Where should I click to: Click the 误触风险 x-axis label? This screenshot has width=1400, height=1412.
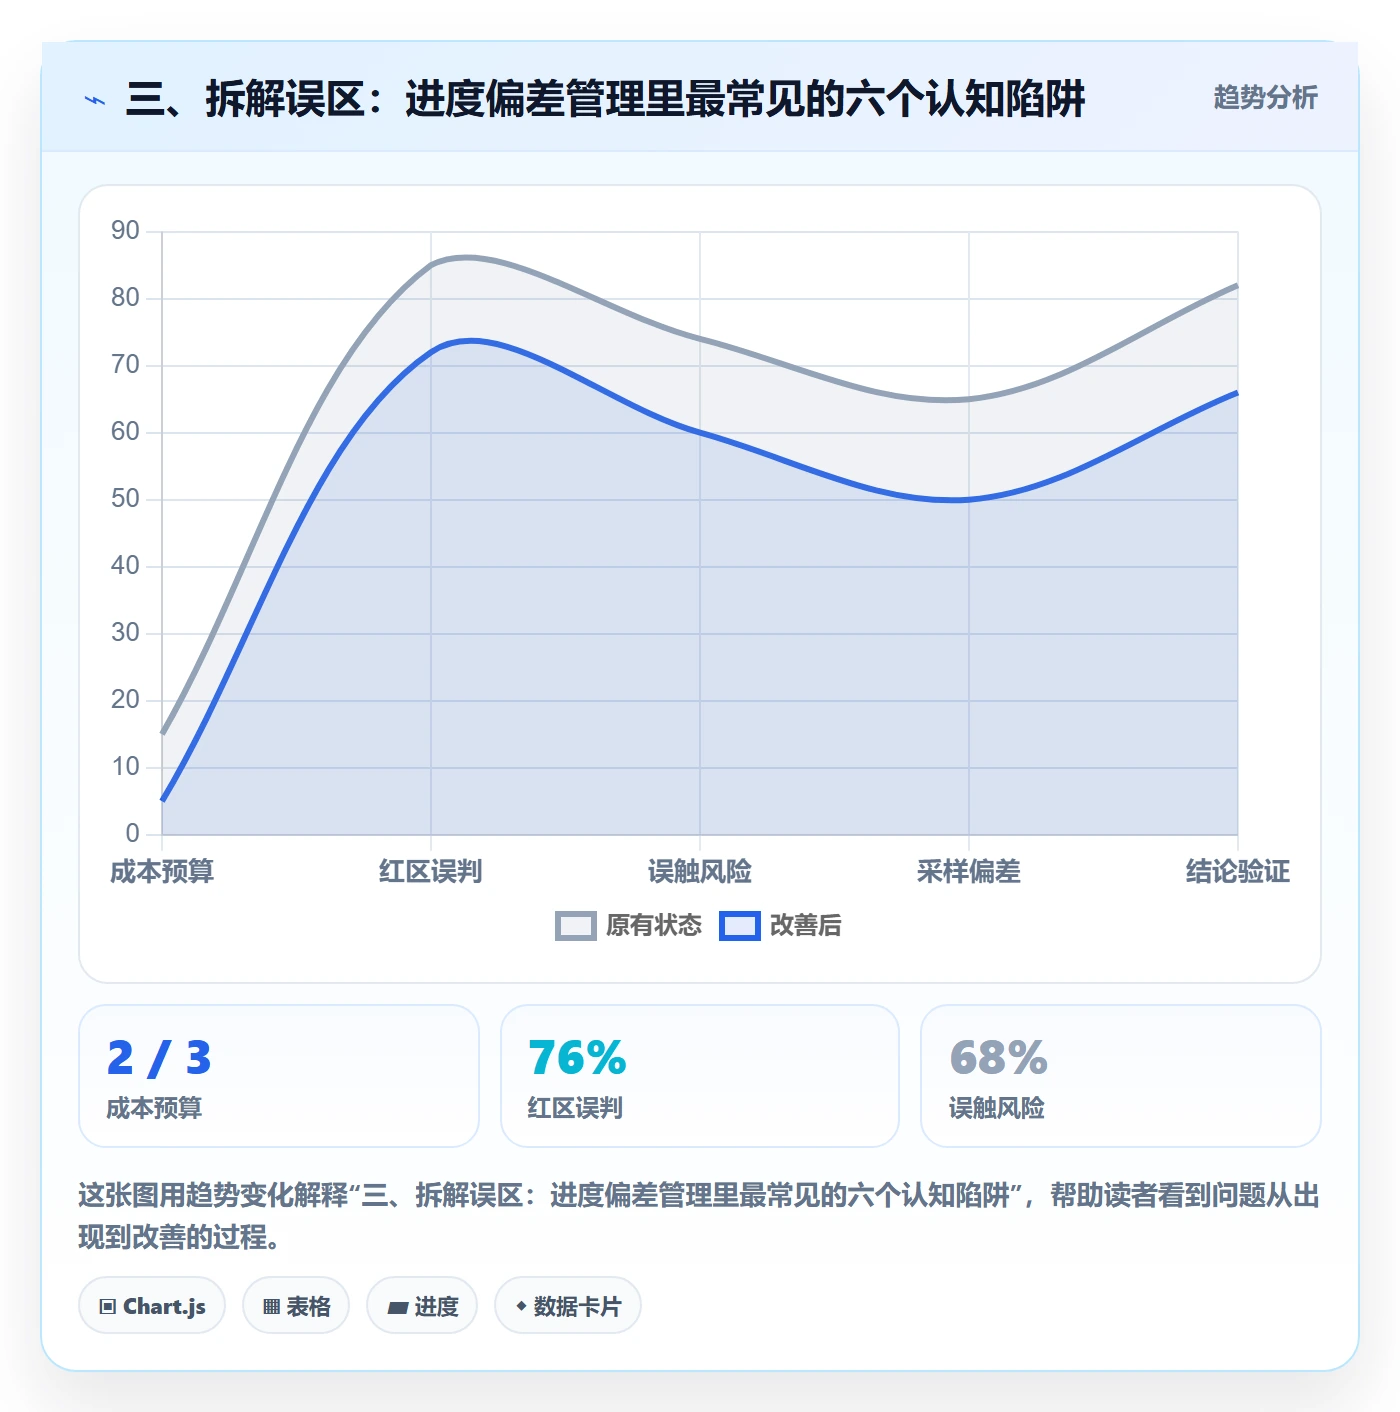click(x=700, y=872)
